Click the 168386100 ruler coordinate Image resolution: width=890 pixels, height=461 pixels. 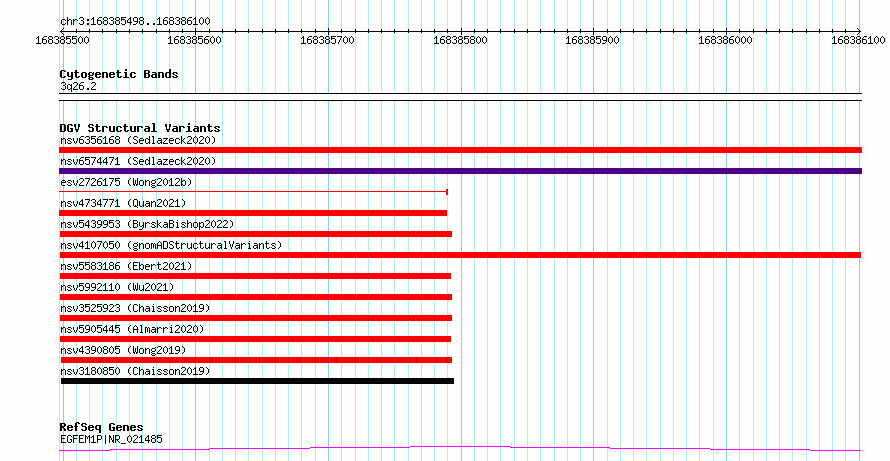click(x=859, y=40)
